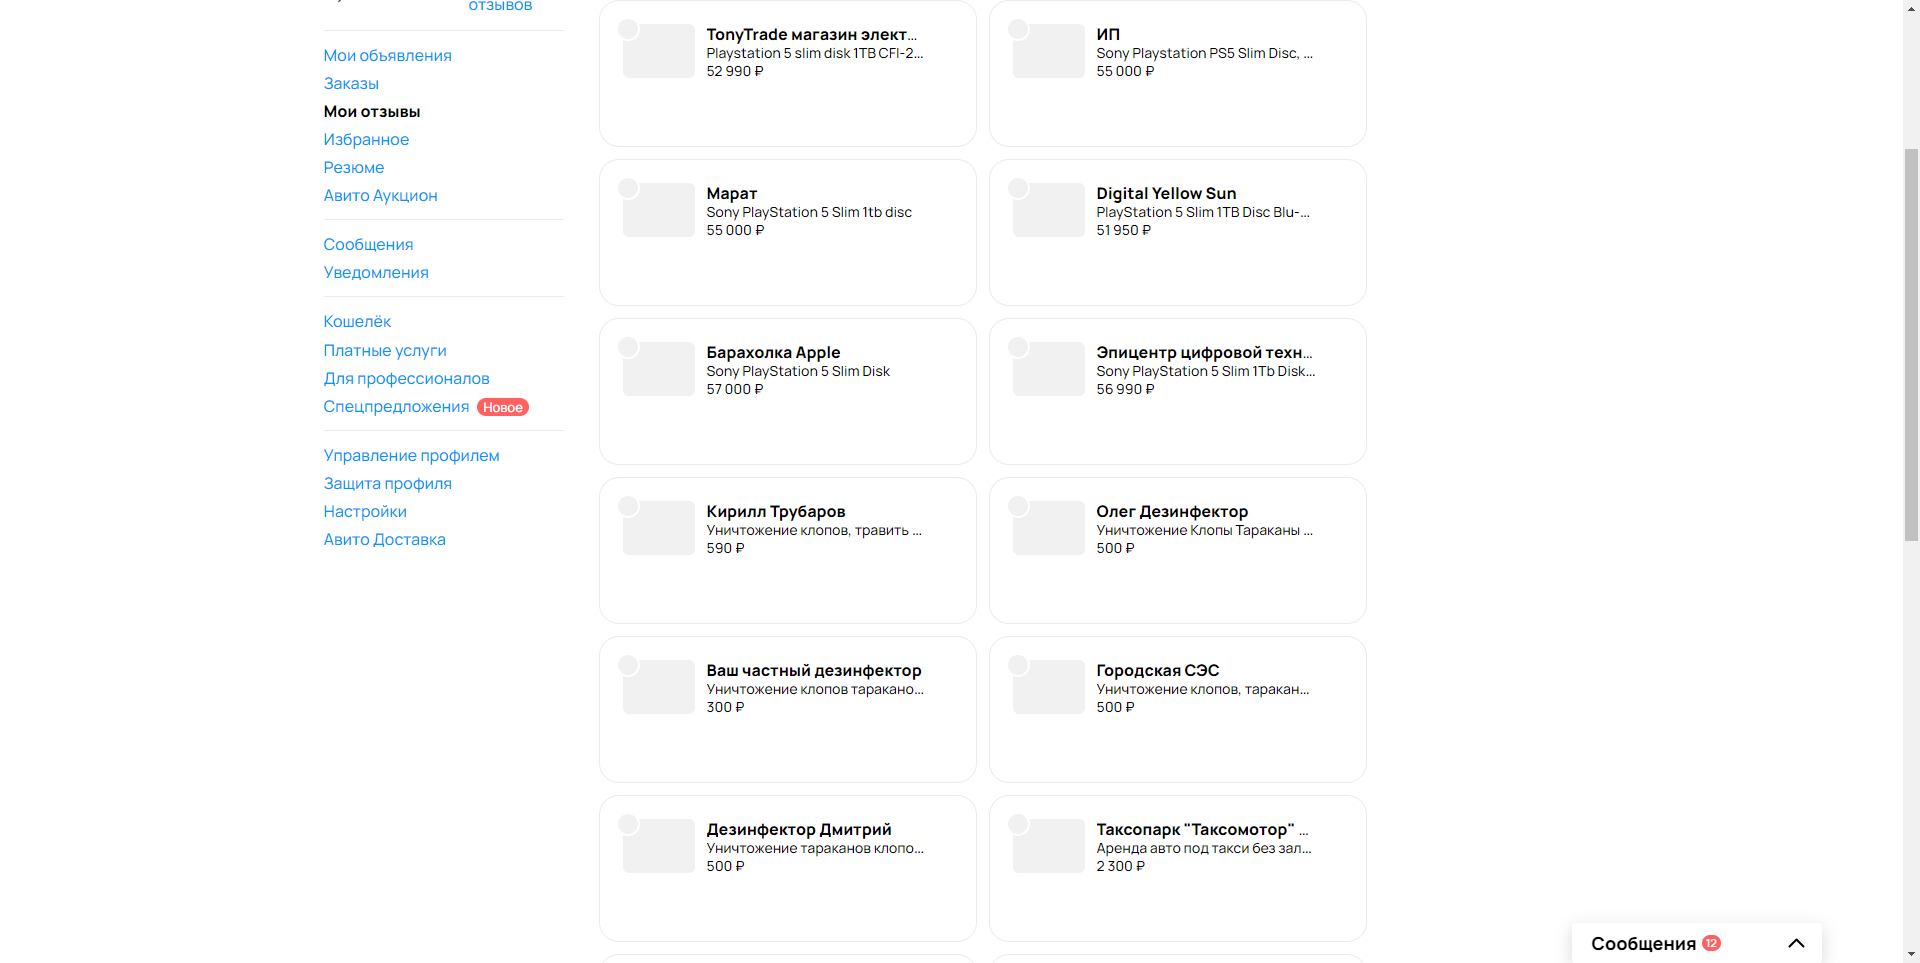
Task: Click Барахолка Apple listing thumbnail
Action: pos(658,369)
